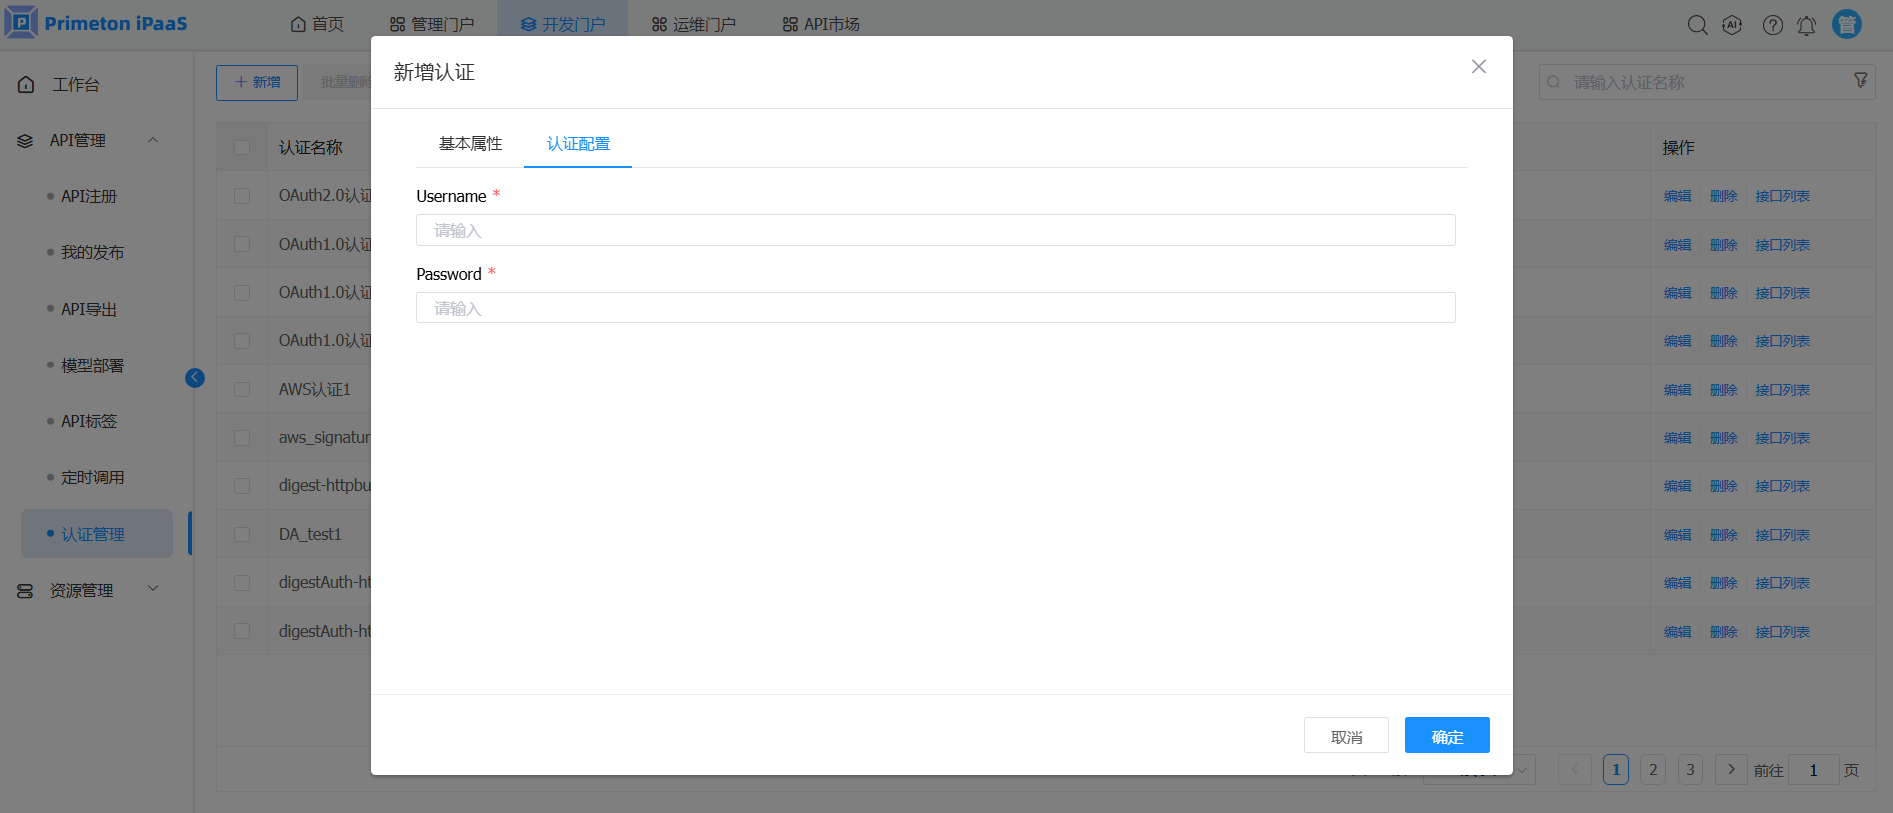Image resolution: width=1893 pixels, height=813 pixels.
Task: Open the help question mark icon
Action: (1772, 25)
